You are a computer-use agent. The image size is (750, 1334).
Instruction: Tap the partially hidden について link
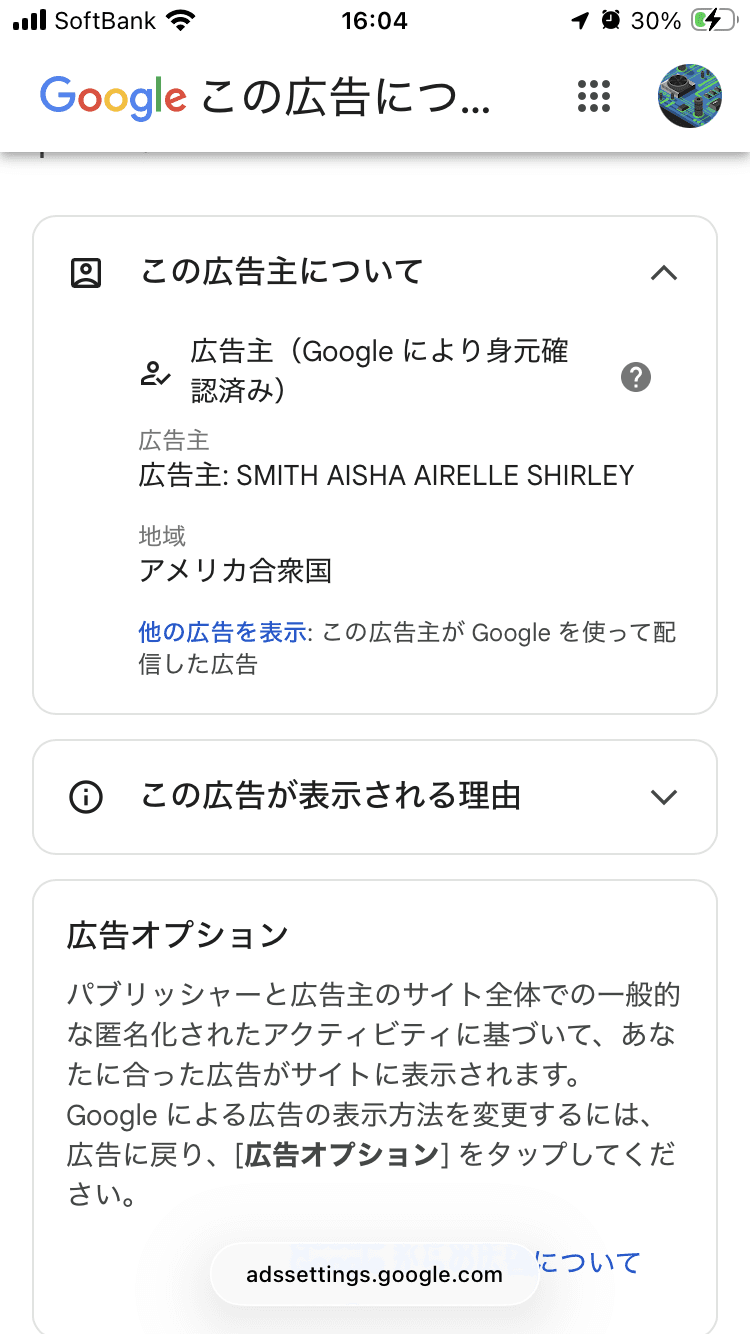pyautogui.click(x=590, y=1261)
